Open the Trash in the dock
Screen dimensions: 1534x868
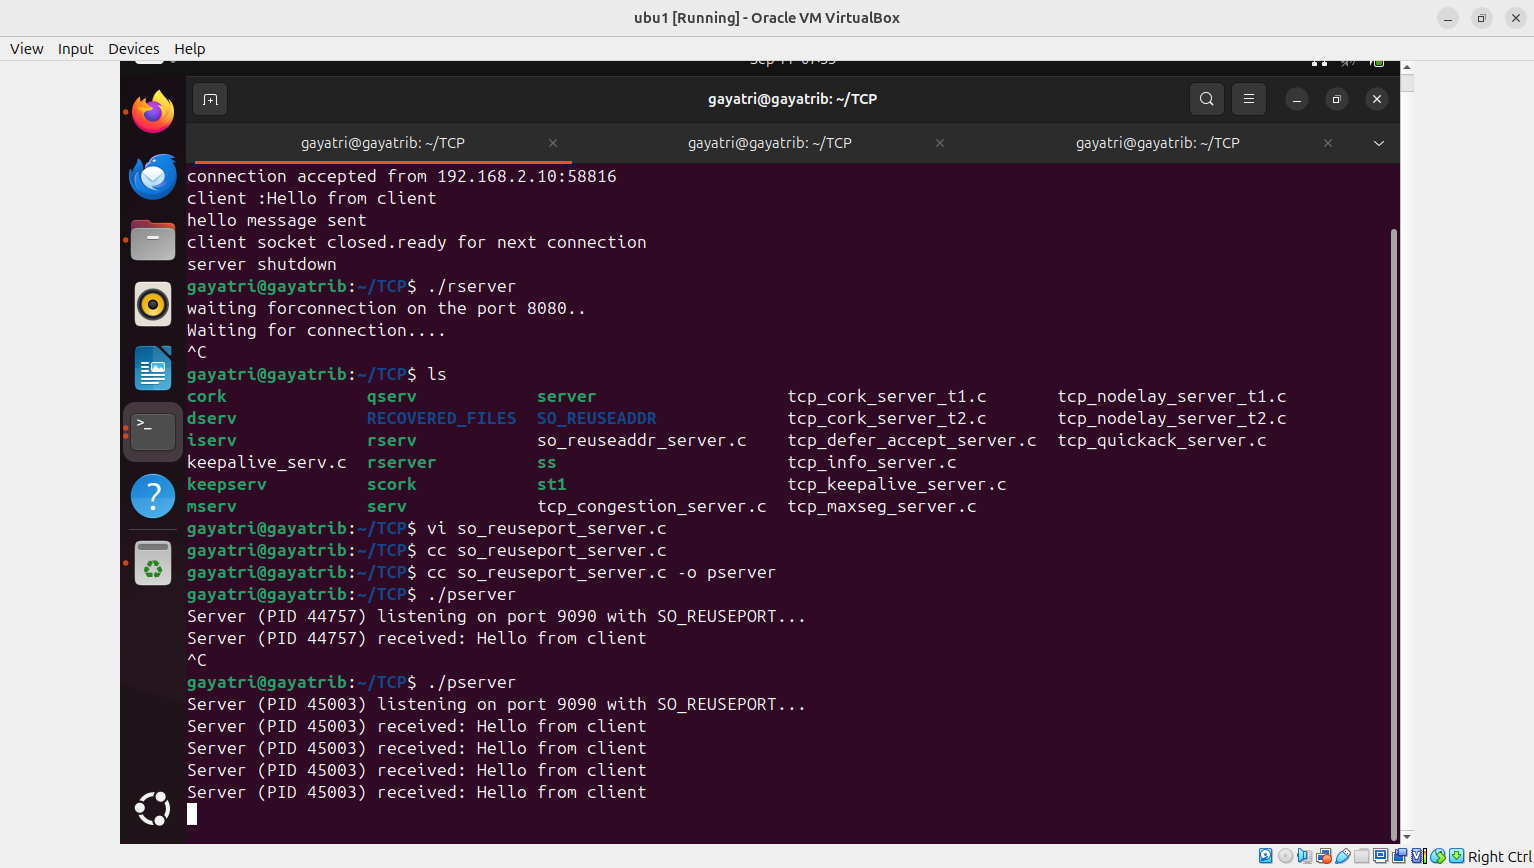tap(153, 563)
